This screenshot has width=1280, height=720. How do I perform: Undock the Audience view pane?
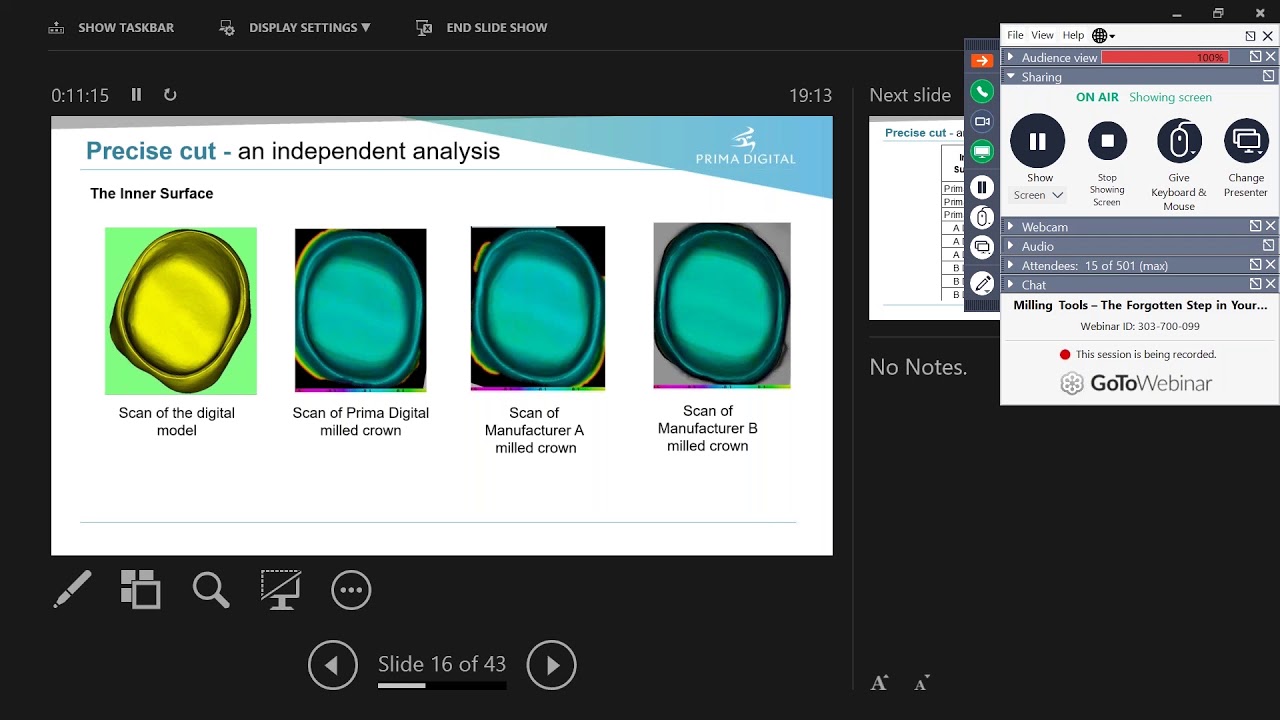point(1255,58)
